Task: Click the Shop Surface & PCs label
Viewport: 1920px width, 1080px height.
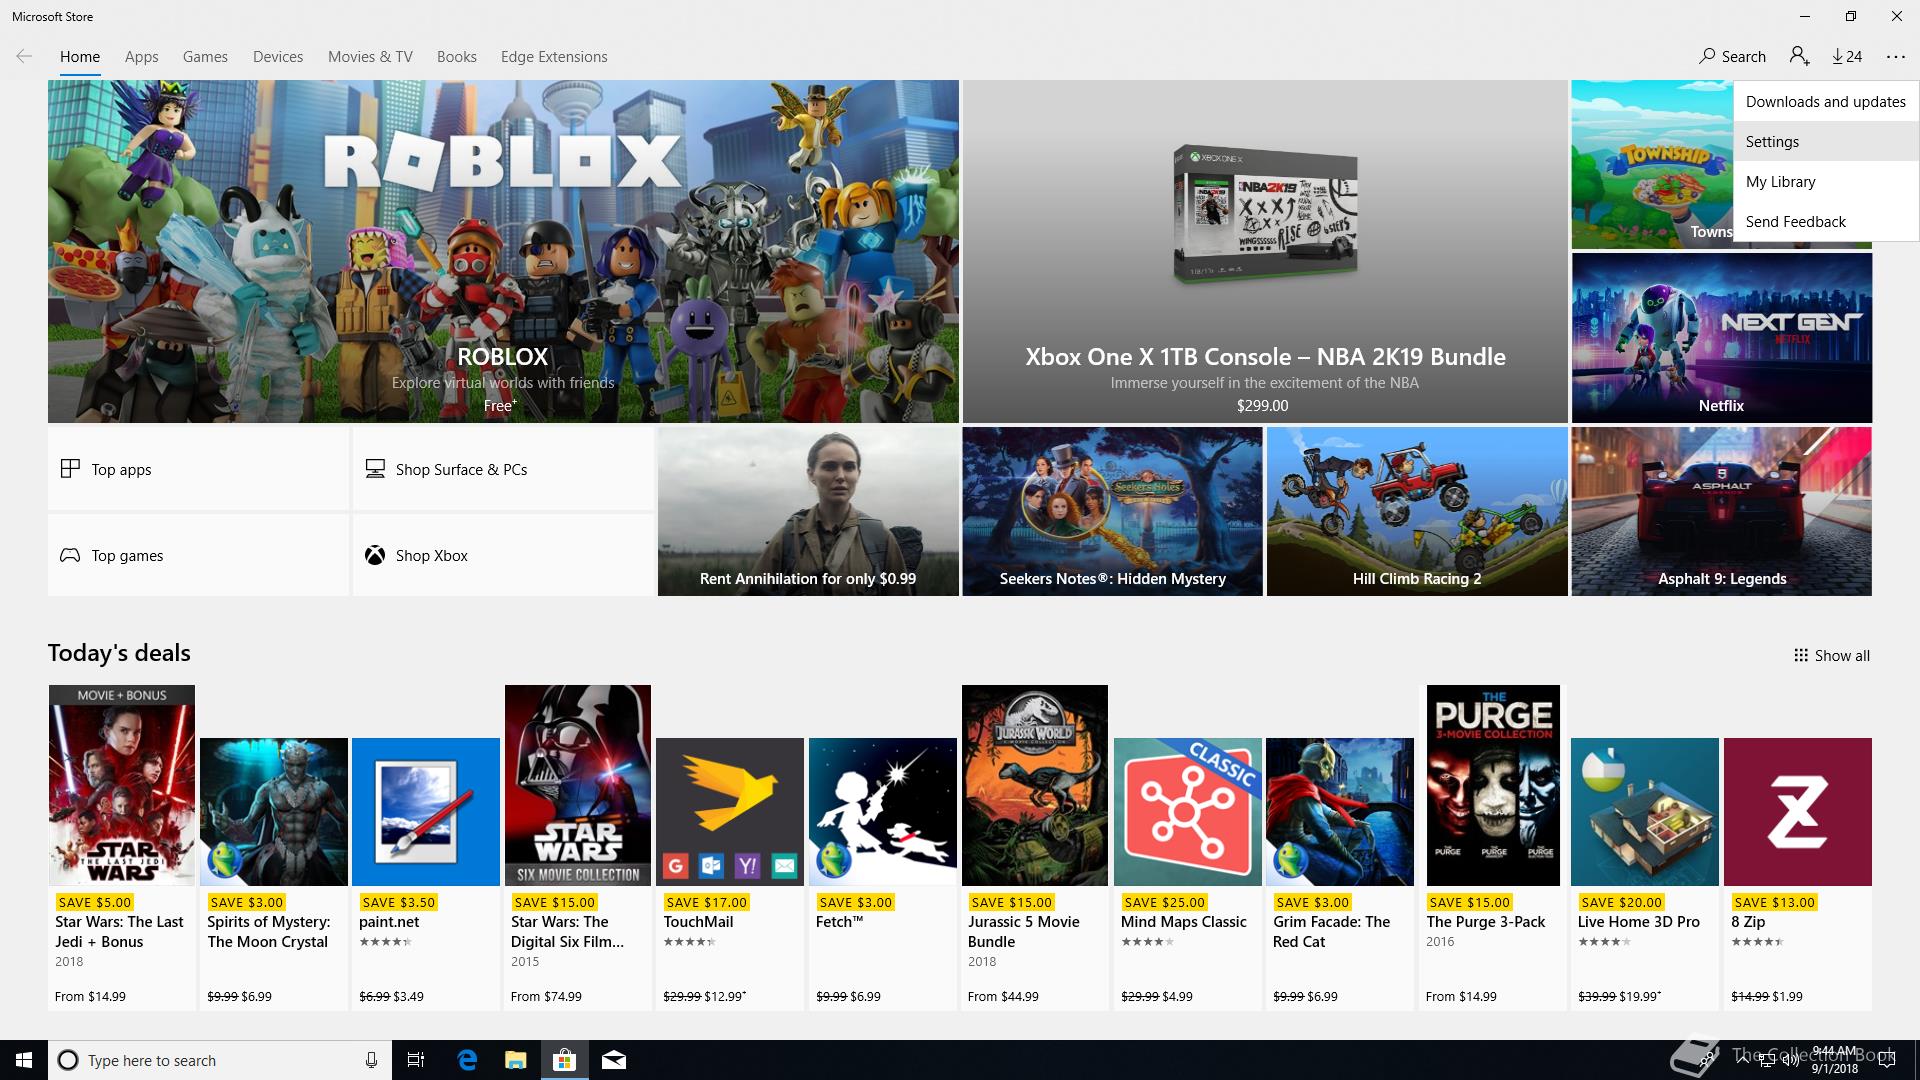Action: click(x=461, y=470)
